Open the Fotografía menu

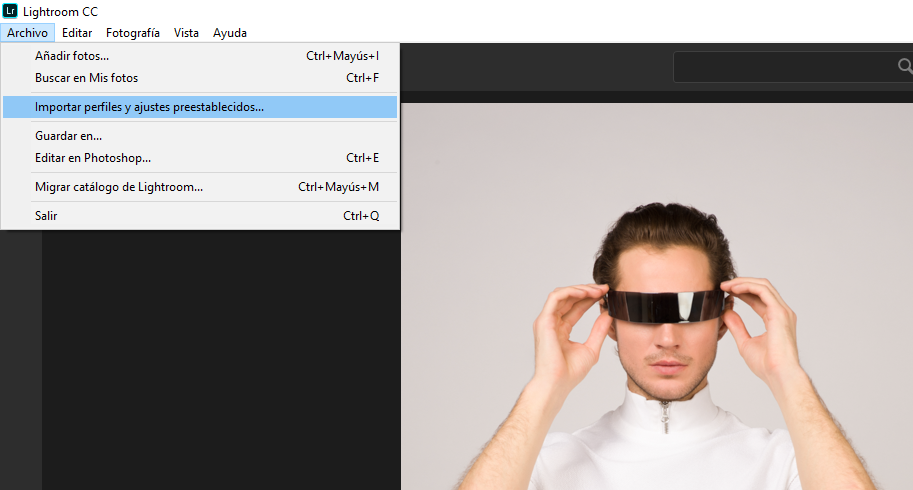pyautogui.click(x=133, y=33)
